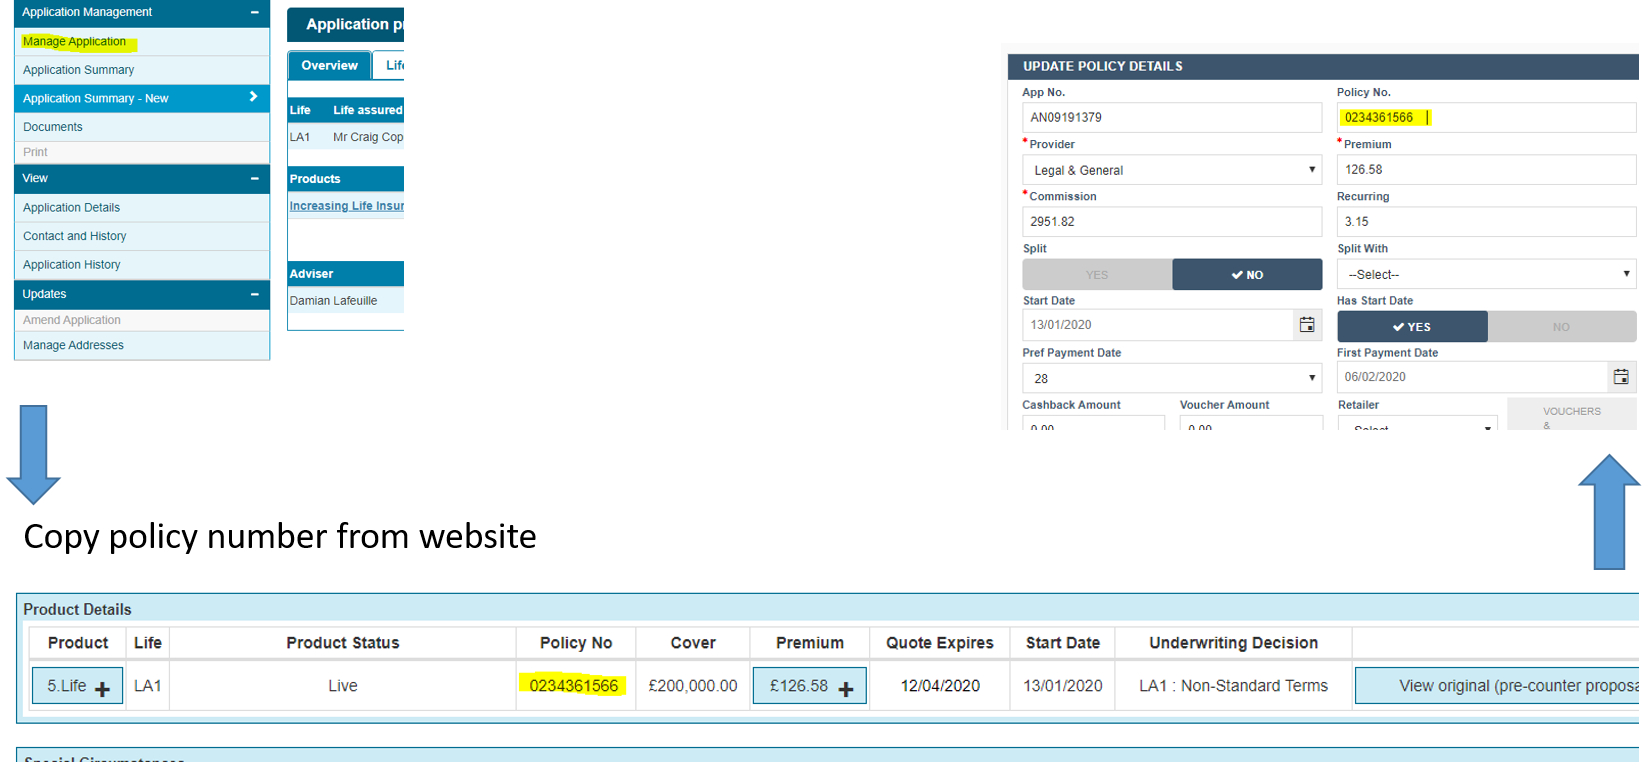
Task: Expand the 5.Life product plus icon
Action: click(x=102, y=688)
